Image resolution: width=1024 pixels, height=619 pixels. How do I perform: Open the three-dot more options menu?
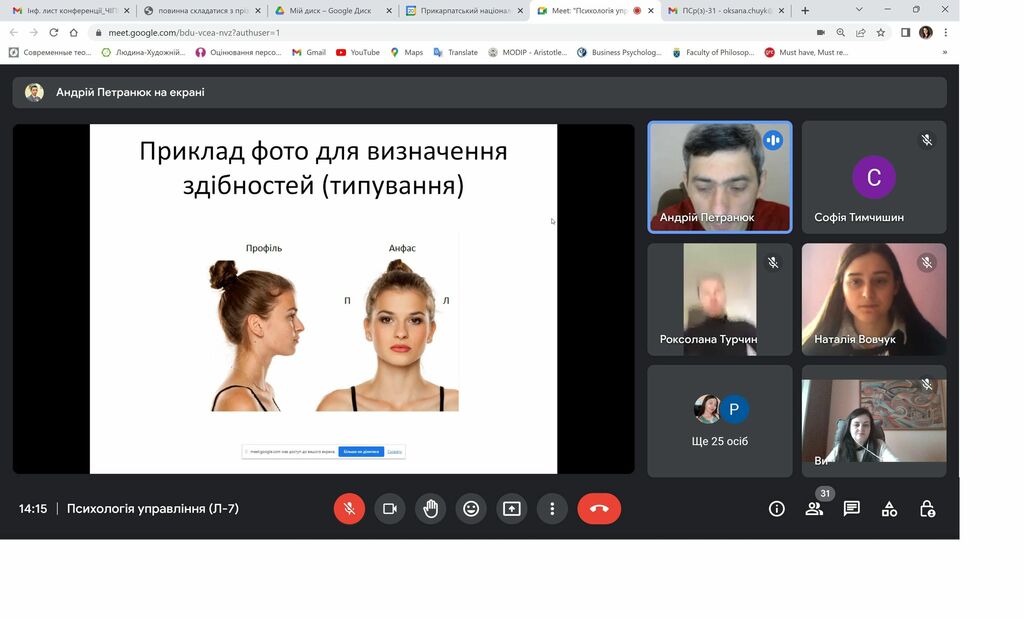click(x=552, y=508)
